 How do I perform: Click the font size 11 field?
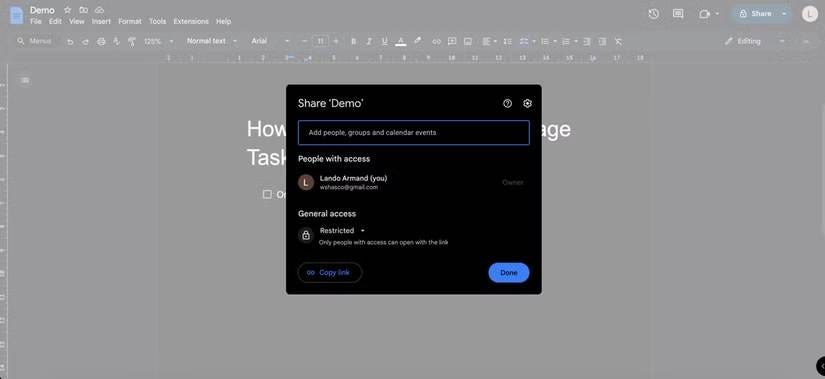click(320, 41)
